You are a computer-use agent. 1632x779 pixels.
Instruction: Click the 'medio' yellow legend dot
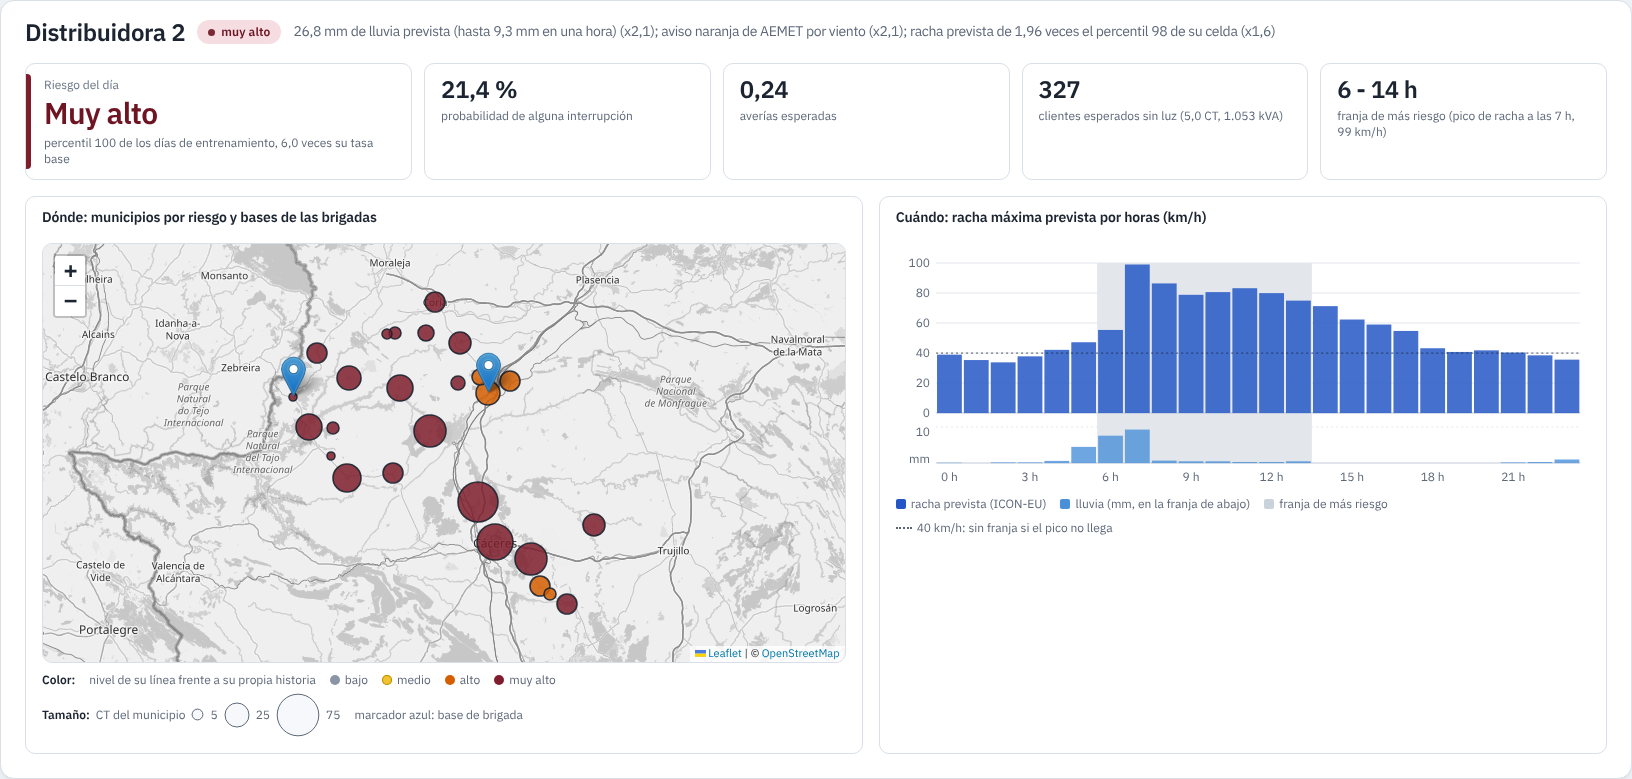point(387,680)
